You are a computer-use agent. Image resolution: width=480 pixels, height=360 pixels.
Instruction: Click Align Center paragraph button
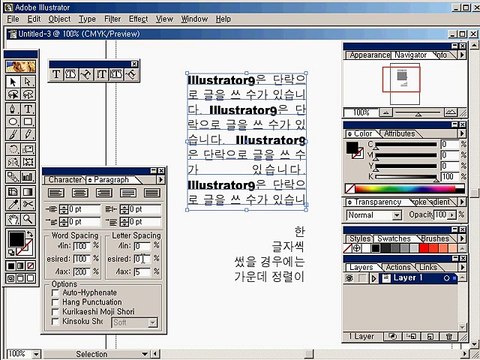click(x=80, y=193)
